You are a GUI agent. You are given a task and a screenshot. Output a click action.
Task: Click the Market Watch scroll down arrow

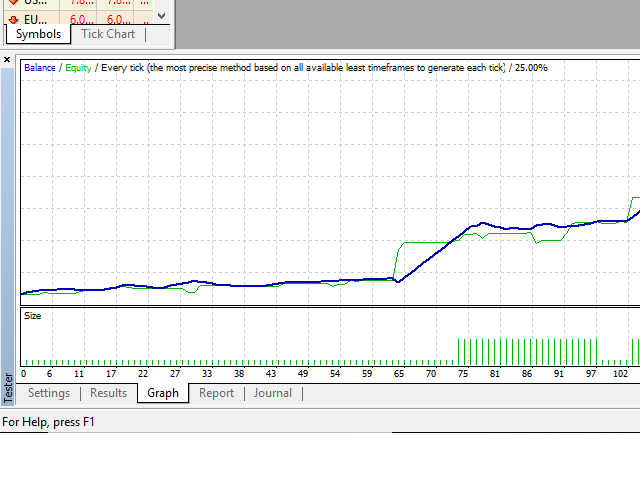click(162, 16)
